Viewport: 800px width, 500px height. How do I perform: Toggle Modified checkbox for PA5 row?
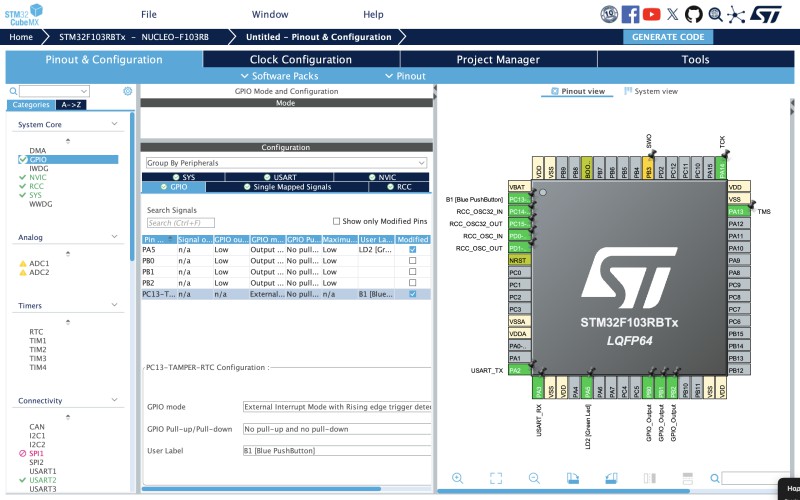click(412, 249)
